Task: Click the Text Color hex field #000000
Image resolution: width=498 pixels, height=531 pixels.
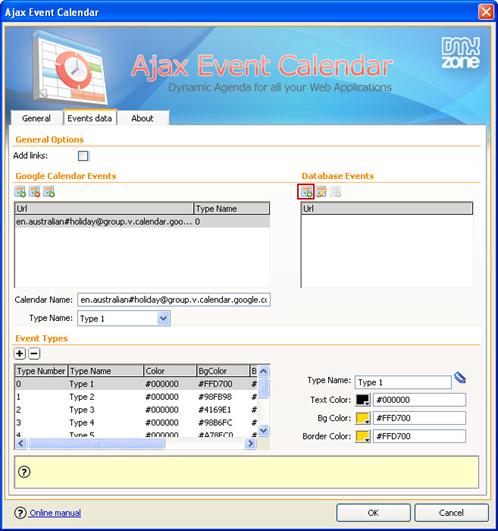Action: (419, 400)
